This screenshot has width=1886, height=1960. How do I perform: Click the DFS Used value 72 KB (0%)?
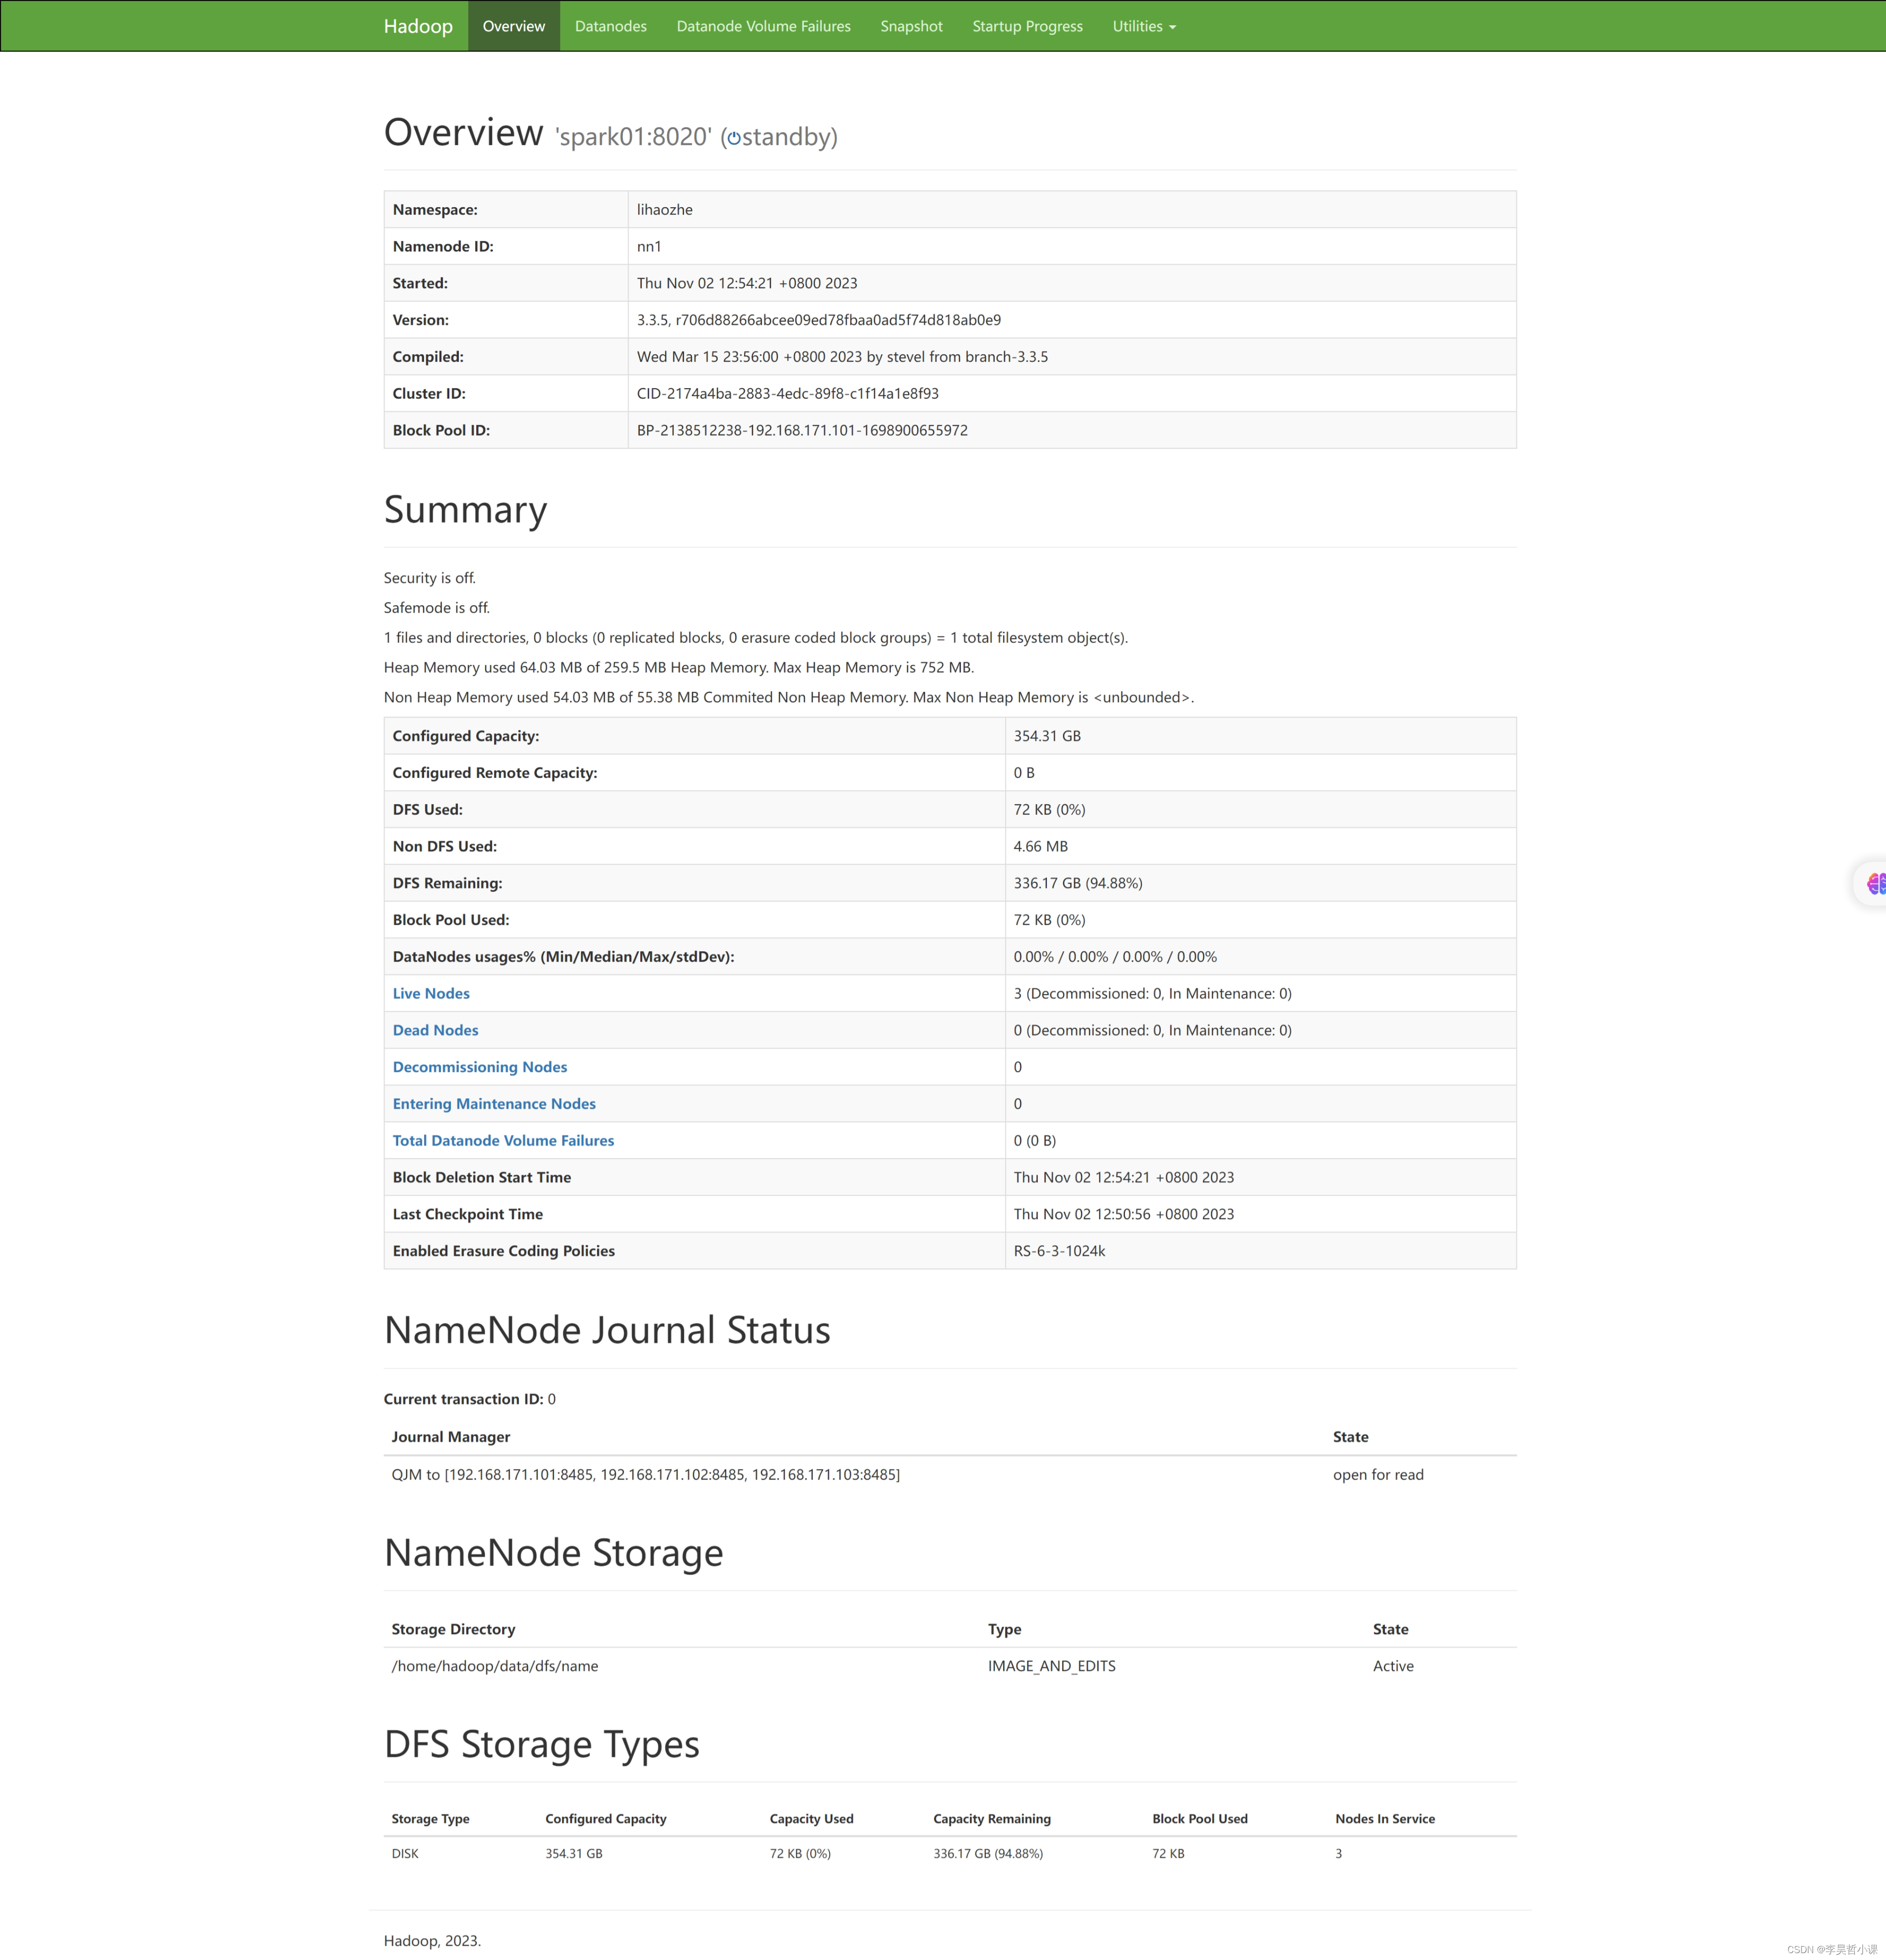click(x=1049, y=809)
